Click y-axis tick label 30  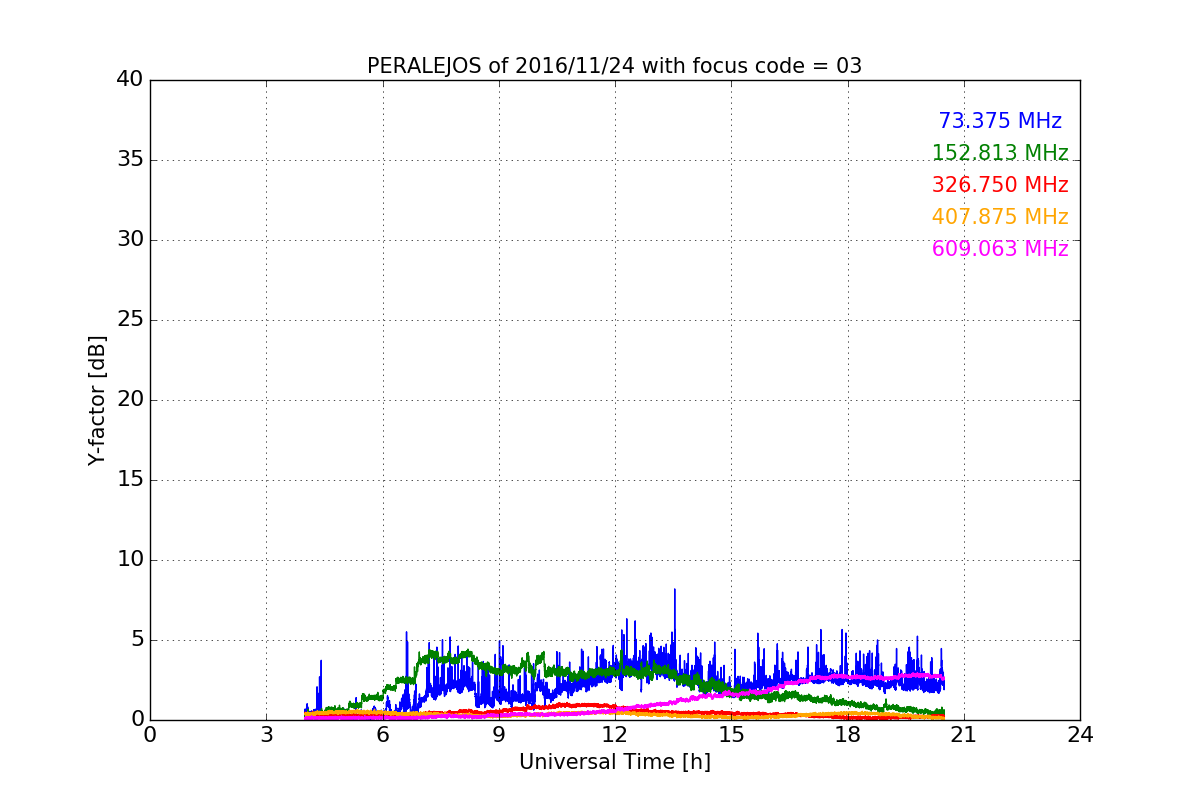pos(129,240)
